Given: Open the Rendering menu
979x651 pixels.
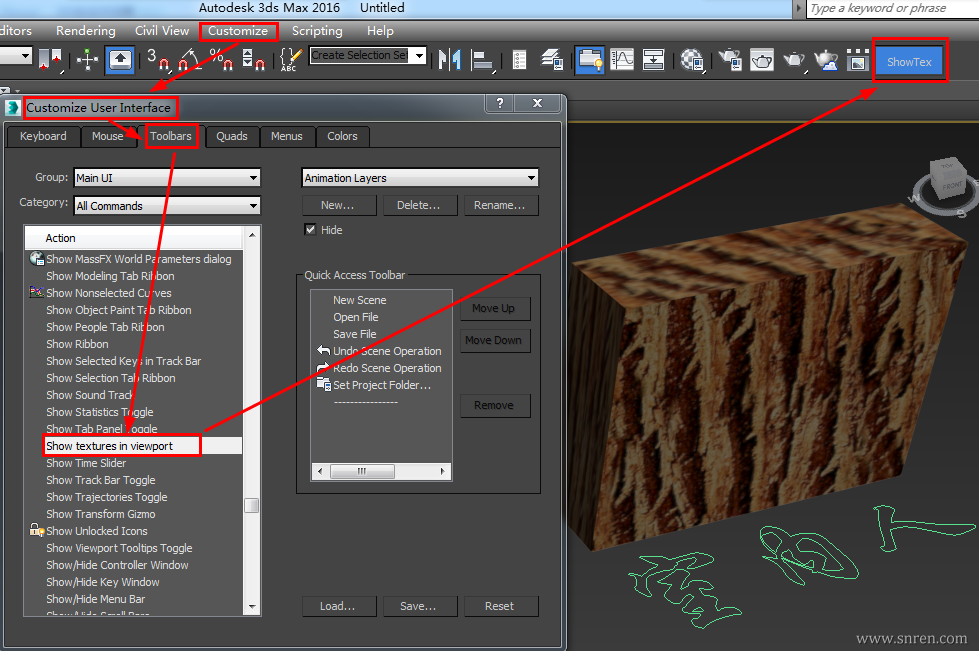Looking at the screenshot, I should coord(86,31).
